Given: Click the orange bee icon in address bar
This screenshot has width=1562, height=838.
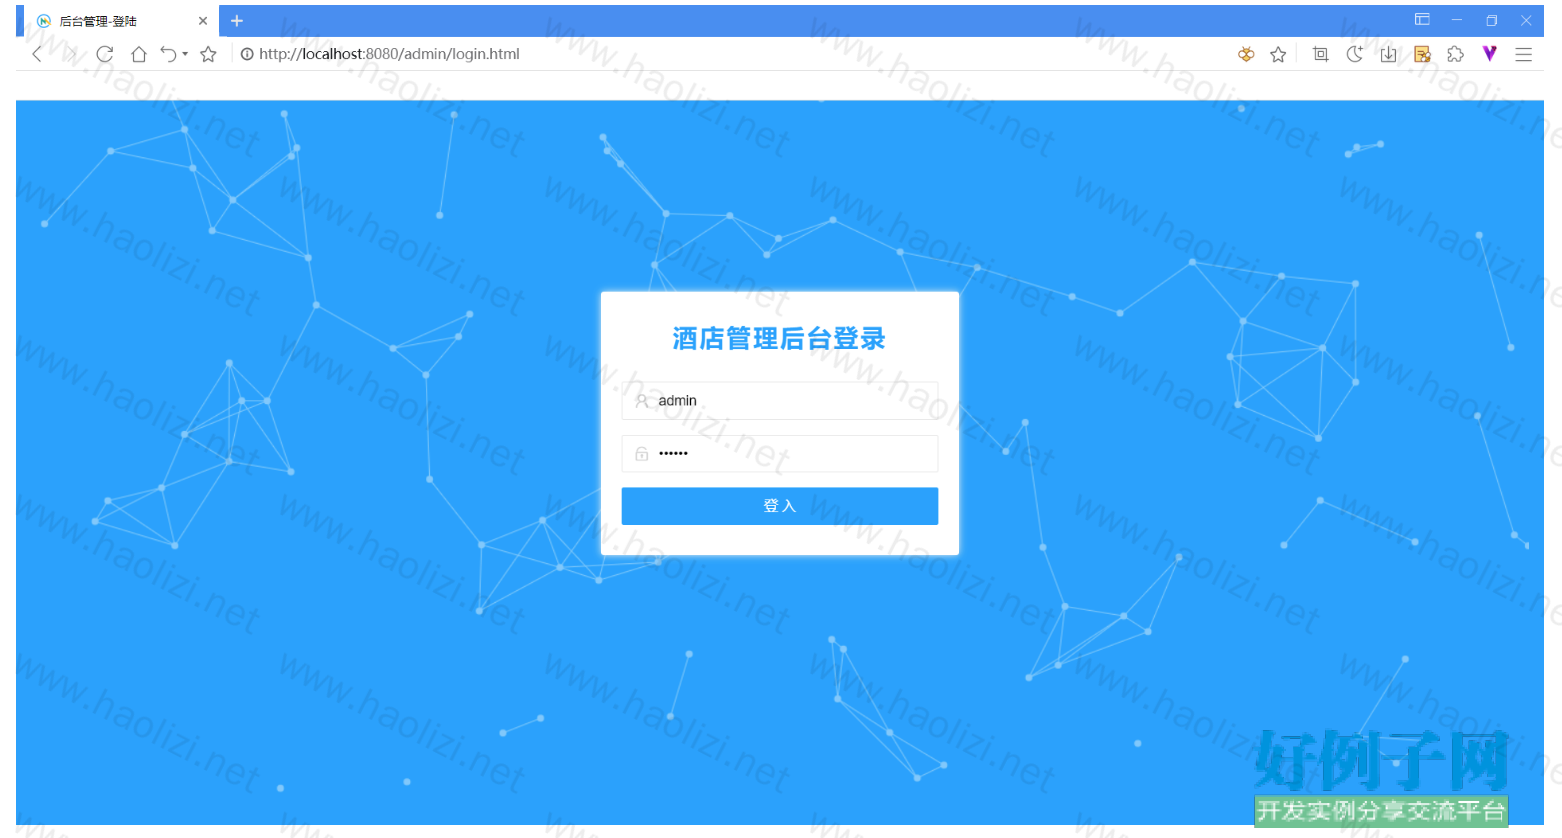Looking at the screenshot, I should click(x=1245, y=54).
